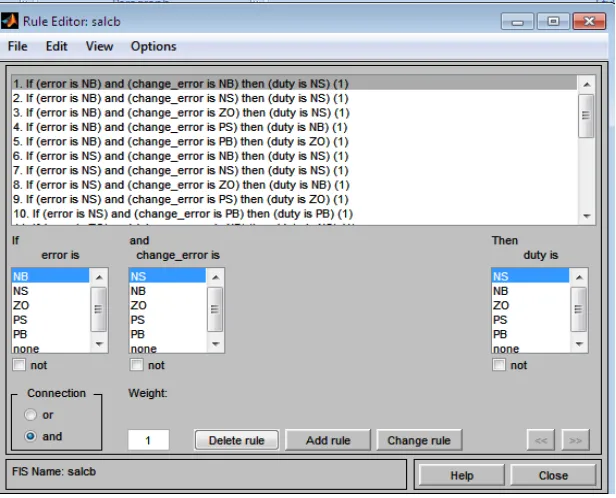The width and height of the screenshot is (616, 498).
Task: Choose PB in the error list
Action: click(x=50, y=334)
